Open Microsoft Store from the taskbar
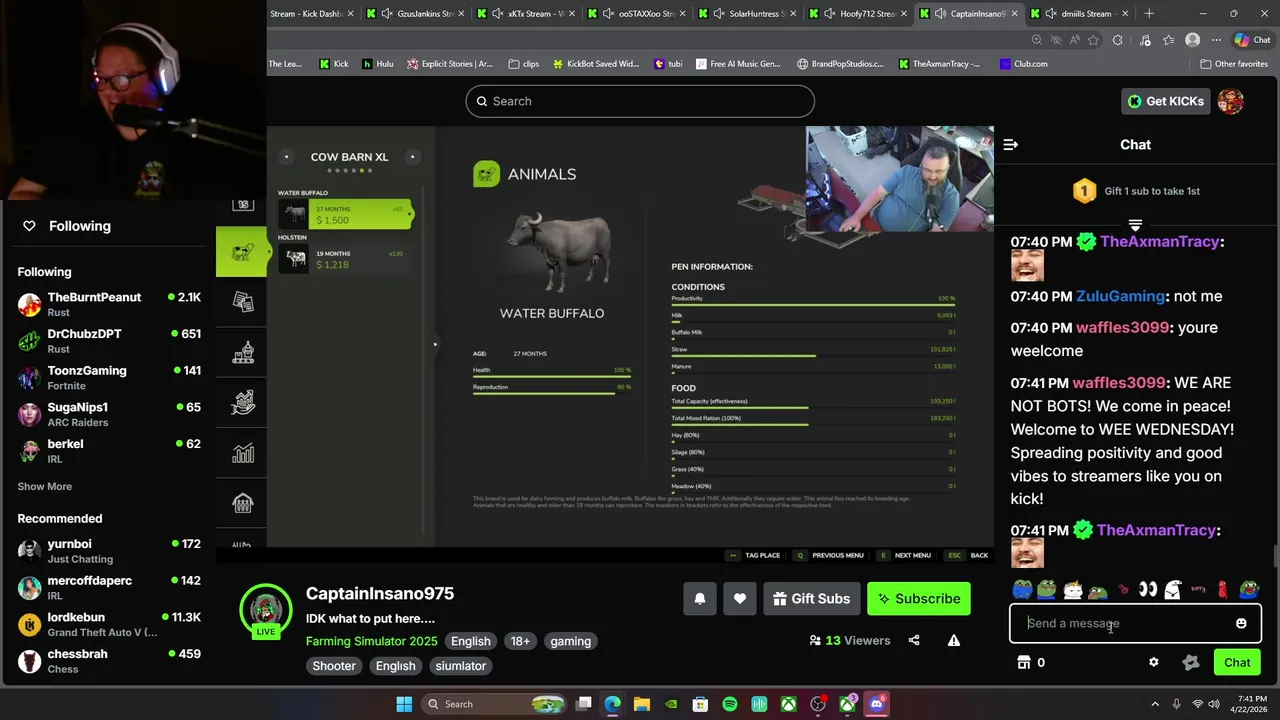Viewport: 1280px width, 720px height. click(700, 704)
